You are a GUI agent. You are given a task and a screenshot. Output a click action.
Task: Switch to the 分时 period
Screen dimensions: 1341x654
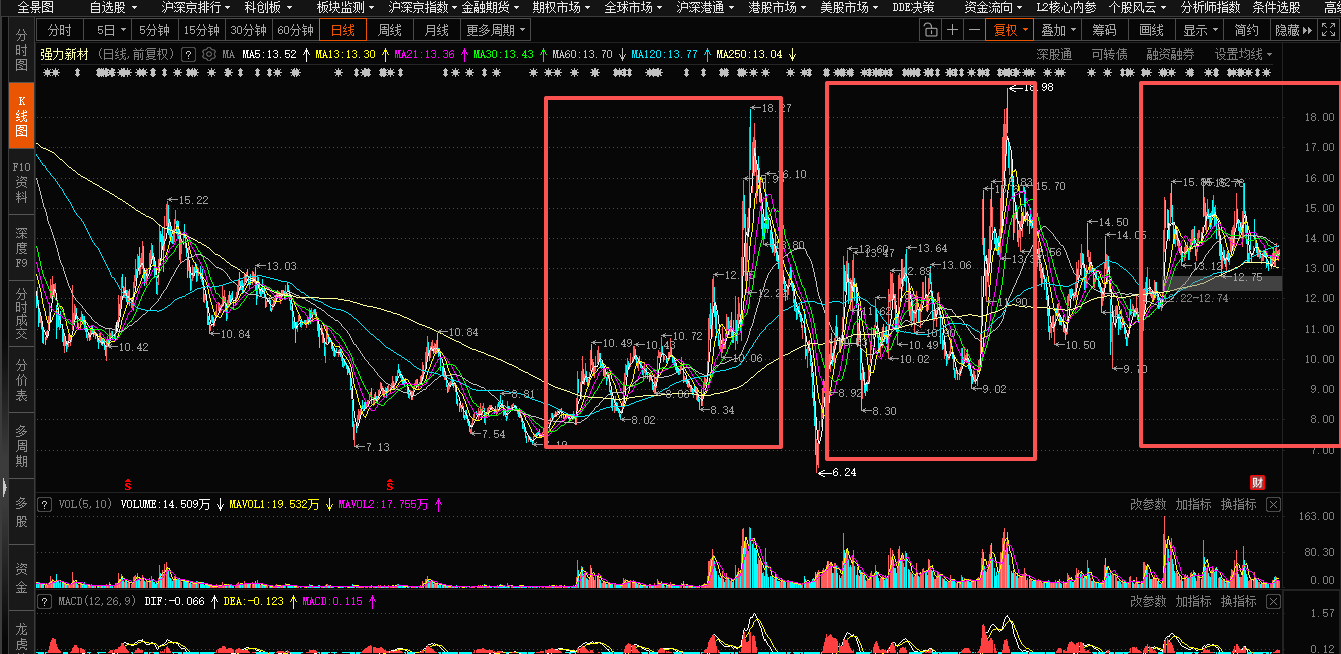click(x=60, y=30)
